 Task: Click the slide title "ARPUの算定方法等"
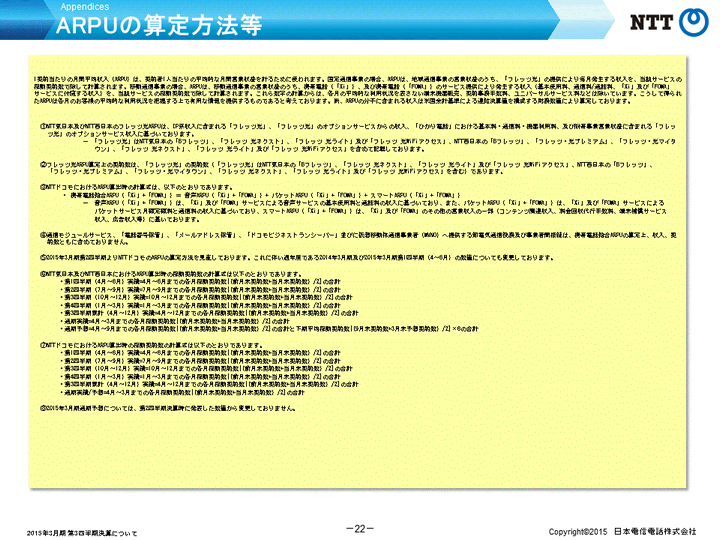(x=159, y=25)
